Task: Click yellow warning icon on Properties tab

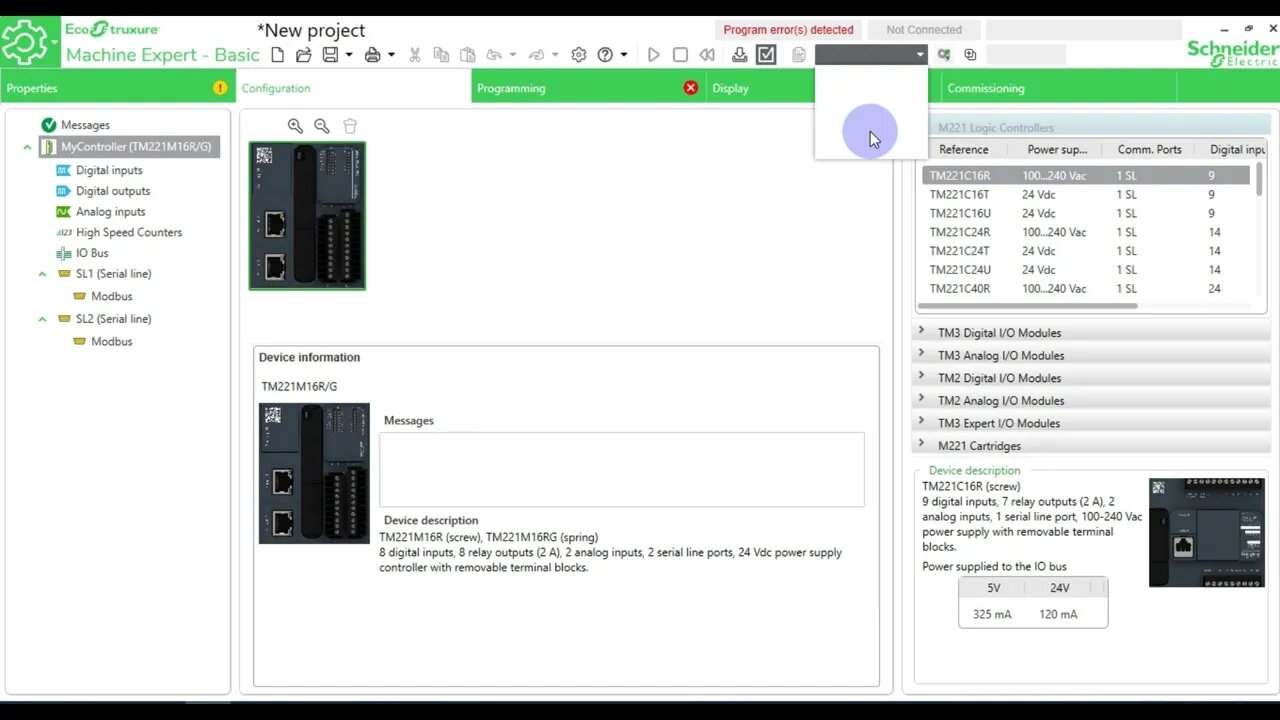Action: [220, 88]
